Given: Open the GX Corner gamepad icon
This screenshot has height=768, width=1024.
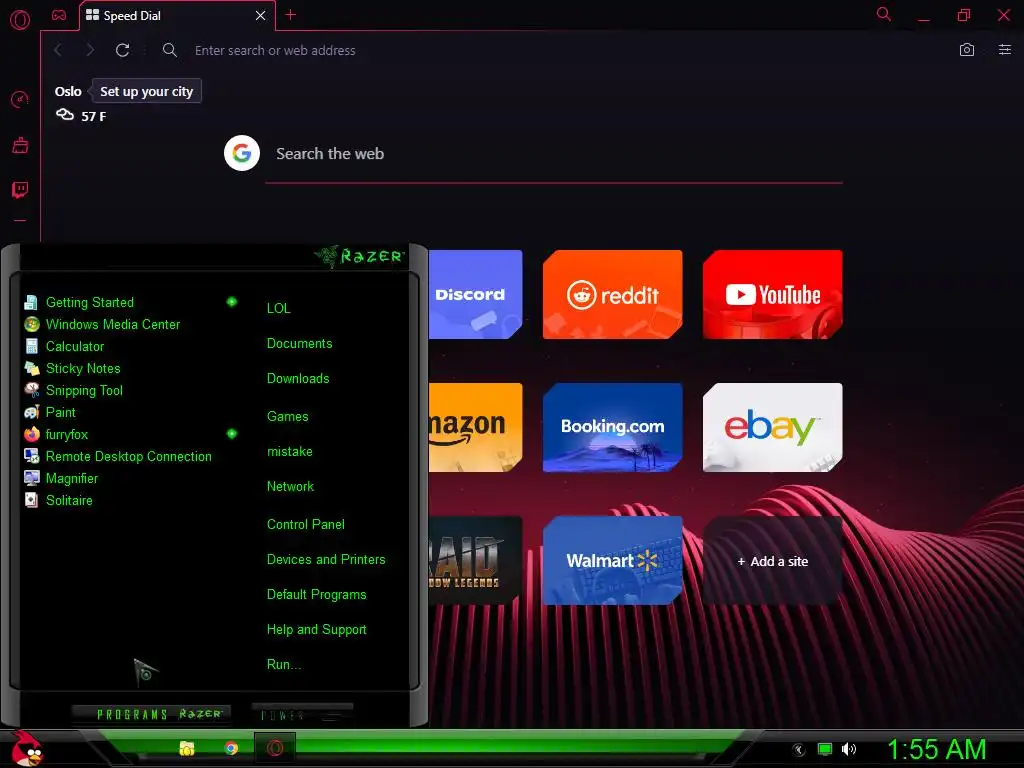Looking at the screenshot, I should (x=59, y=15).
